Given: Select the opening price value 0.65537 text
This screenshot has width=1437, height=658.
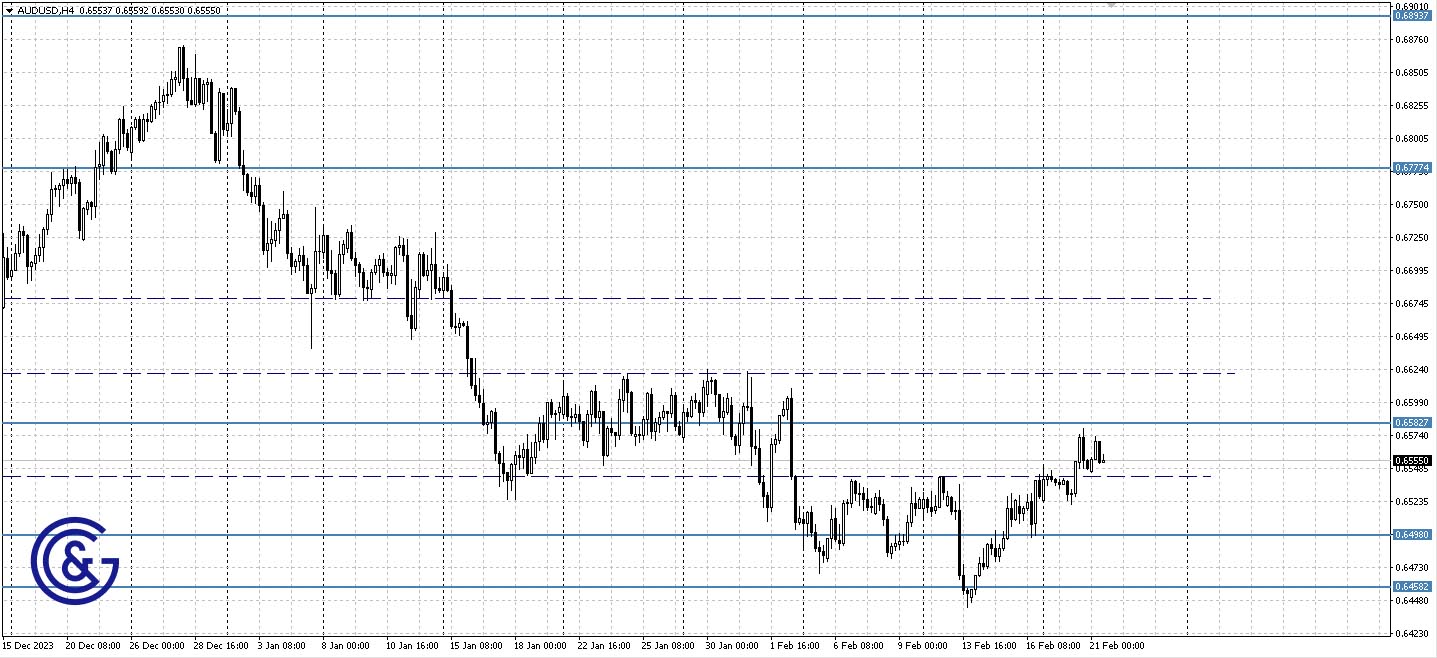Looking at the screenshot, I should pos(96,9).
